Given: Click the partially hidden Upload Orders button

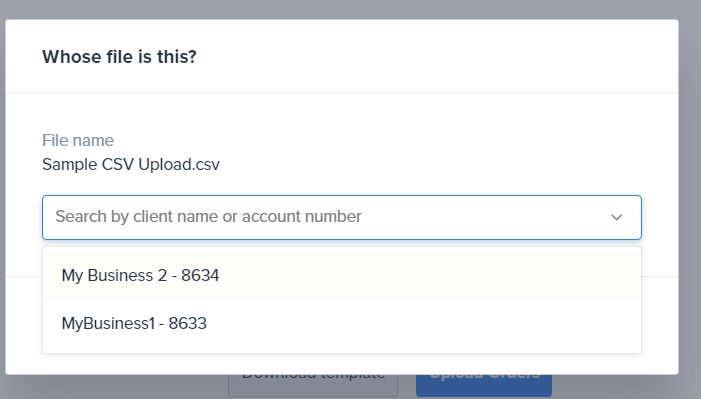Looking at the screenshot, I should (484, 386).
